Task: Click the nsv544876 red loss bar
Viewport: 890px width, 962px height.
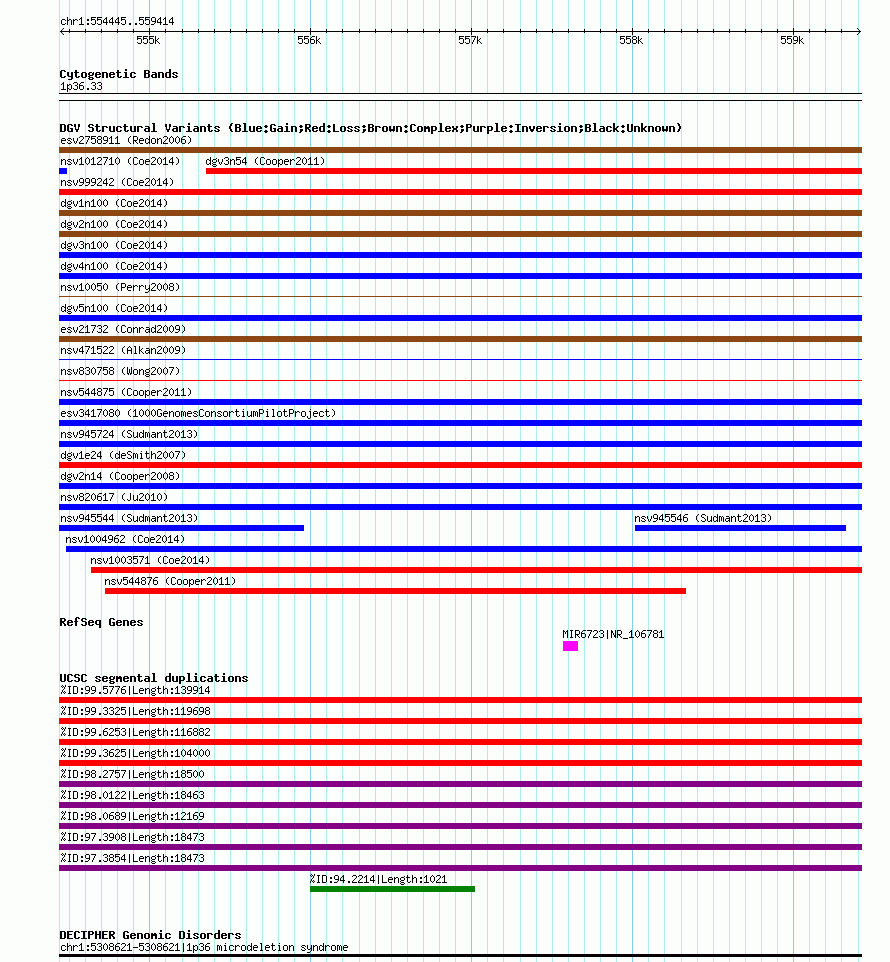Action: [396, 591]
